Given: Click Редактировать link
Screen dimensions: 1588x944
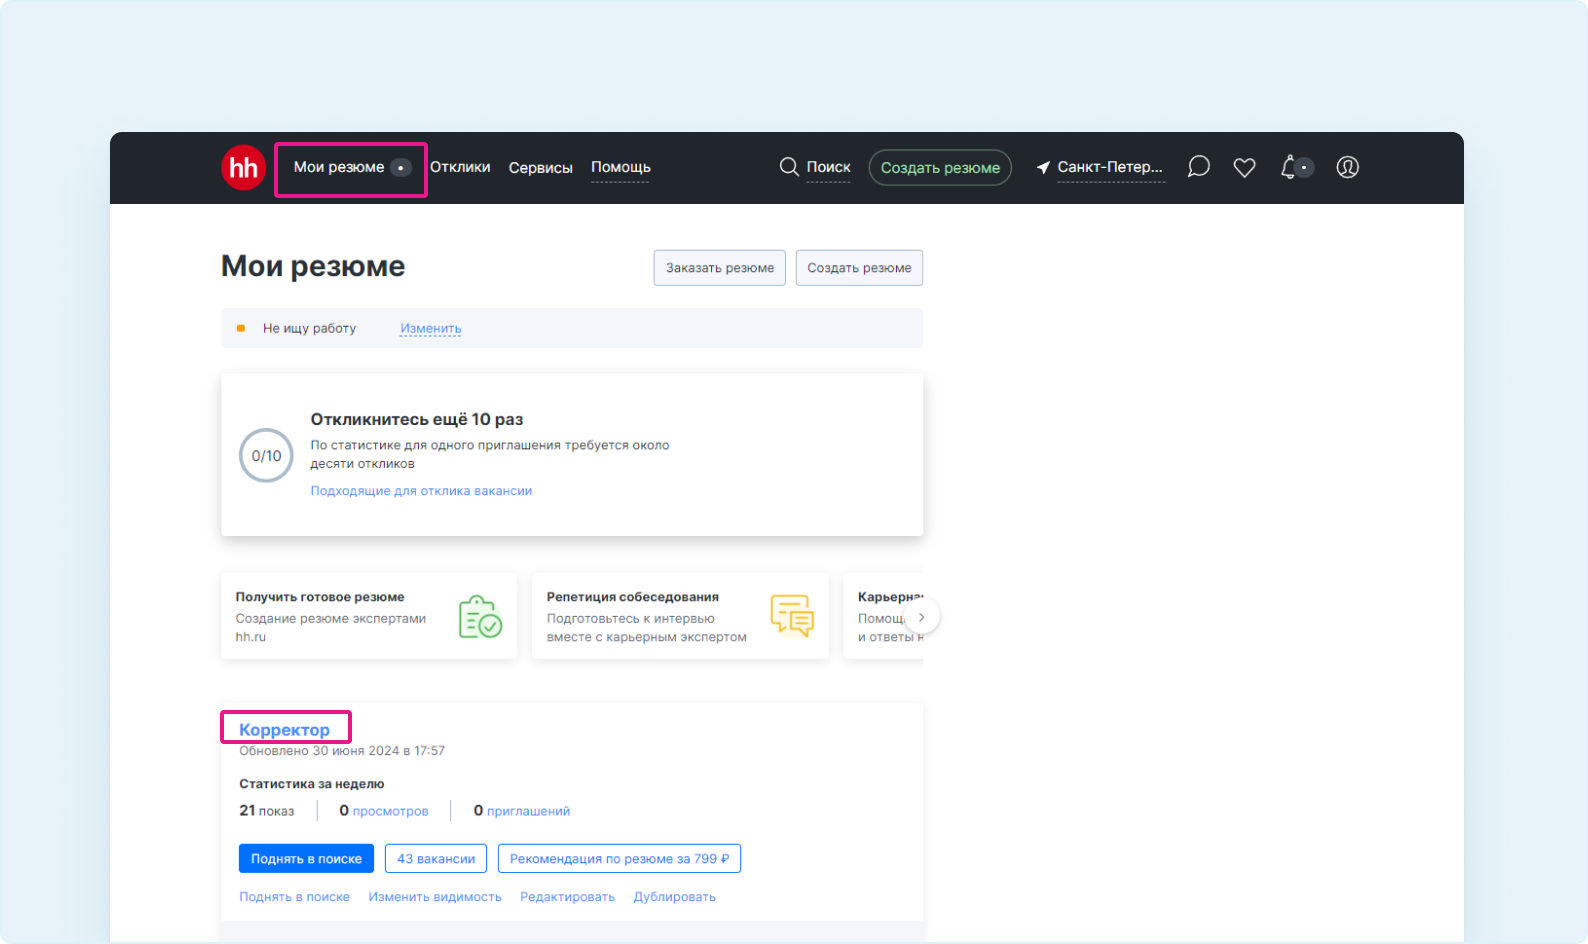Looking at the screenshot, I should pos(567,897).
